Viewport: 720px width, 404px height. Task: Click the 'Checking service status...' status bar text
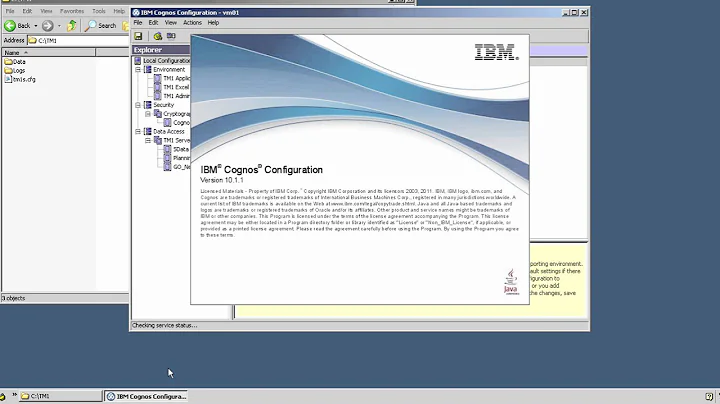[x=164, y=325]
